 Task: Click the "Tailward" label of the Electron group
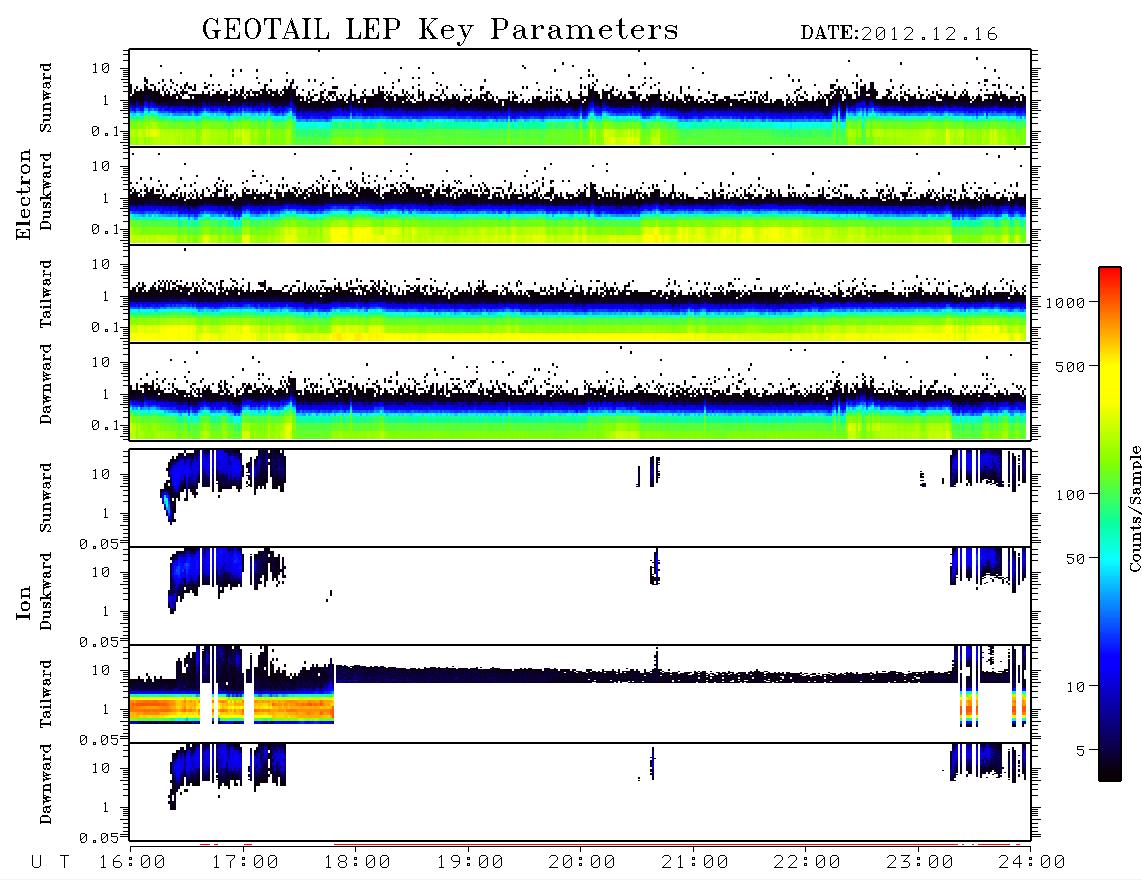coord(46,294)
